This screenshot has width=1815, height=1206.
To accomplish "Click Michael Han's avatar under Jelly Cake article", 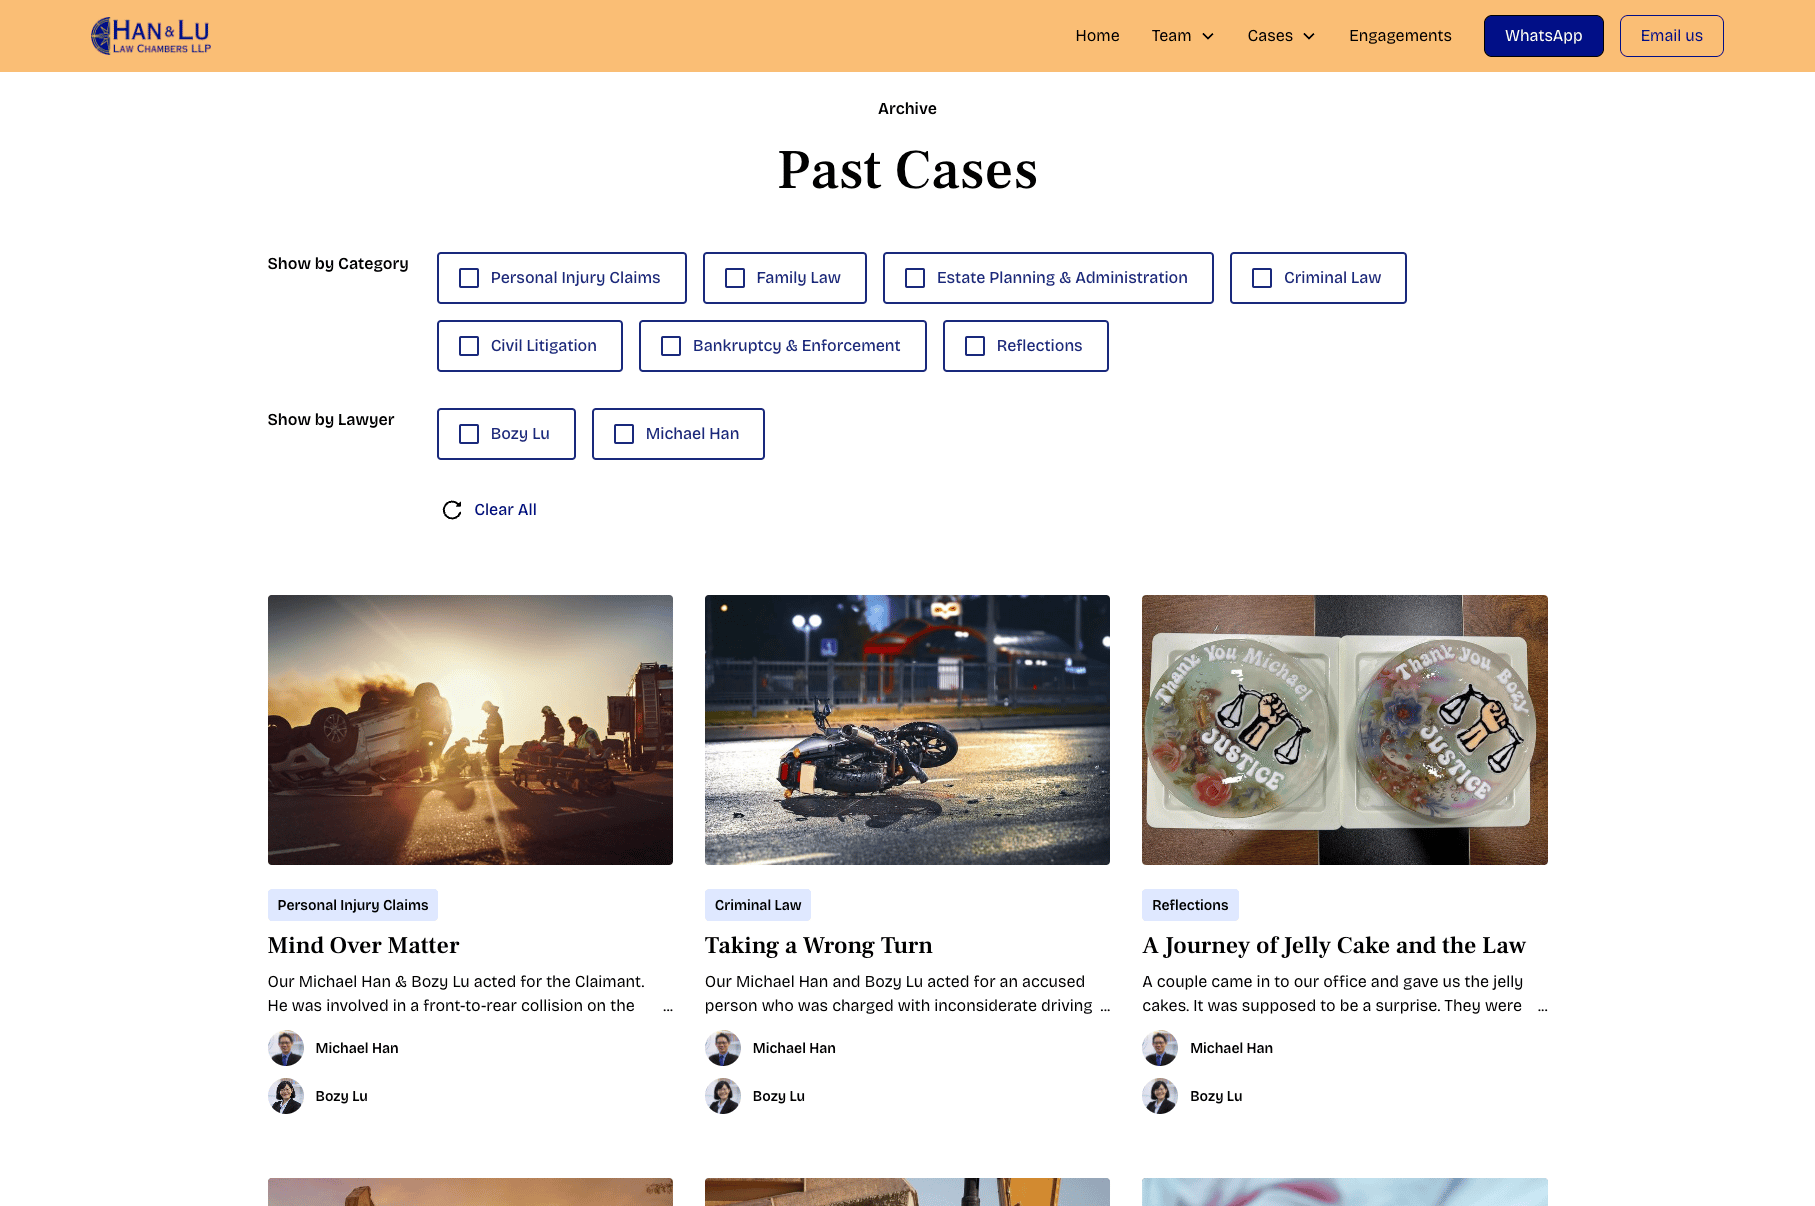I will pos(1160,1048).
